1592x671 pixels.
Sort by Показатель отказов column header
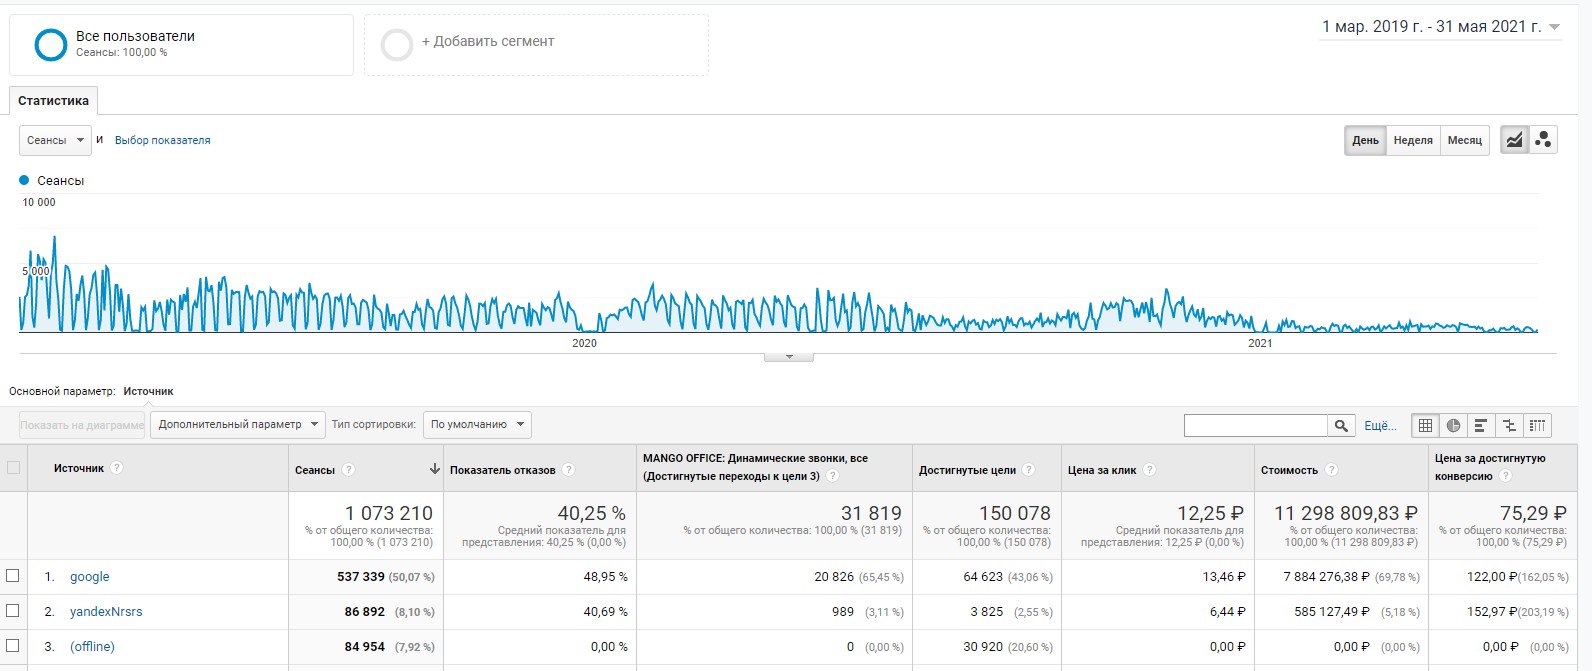(502, 470)
